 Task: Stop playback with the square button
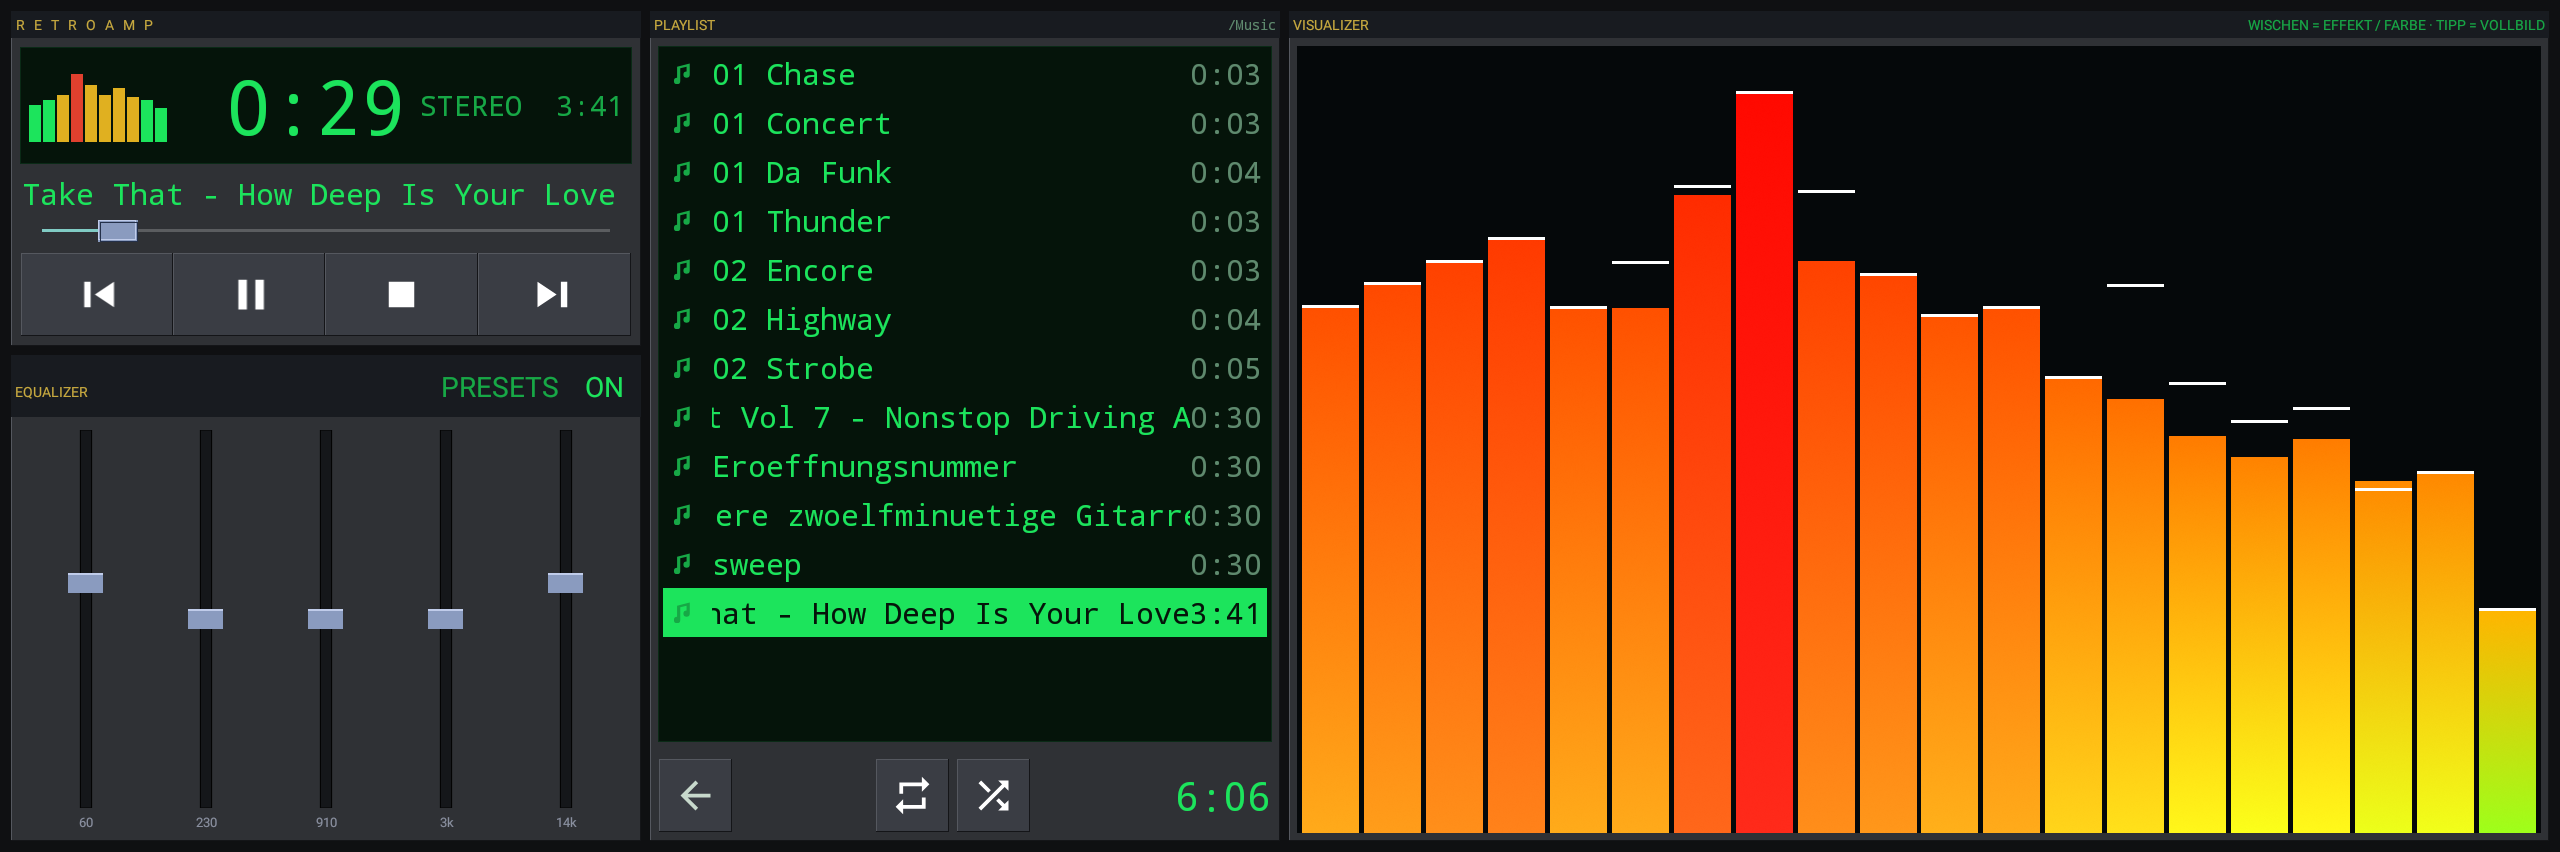click(401, 294)
